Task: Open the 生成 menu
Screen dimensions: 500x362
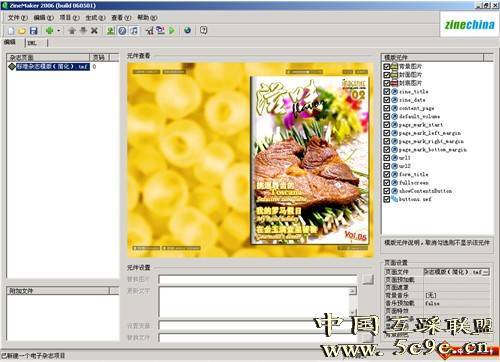Action: click(95, 17)
